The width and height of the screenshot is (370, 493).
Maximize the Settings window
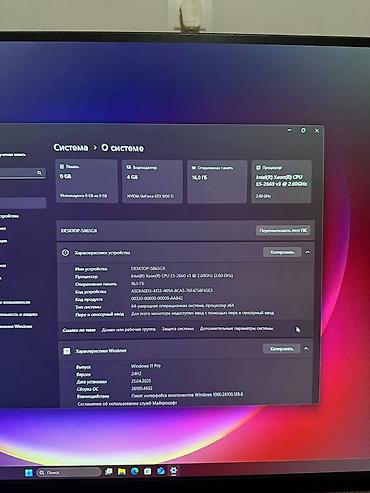(303, 130)
